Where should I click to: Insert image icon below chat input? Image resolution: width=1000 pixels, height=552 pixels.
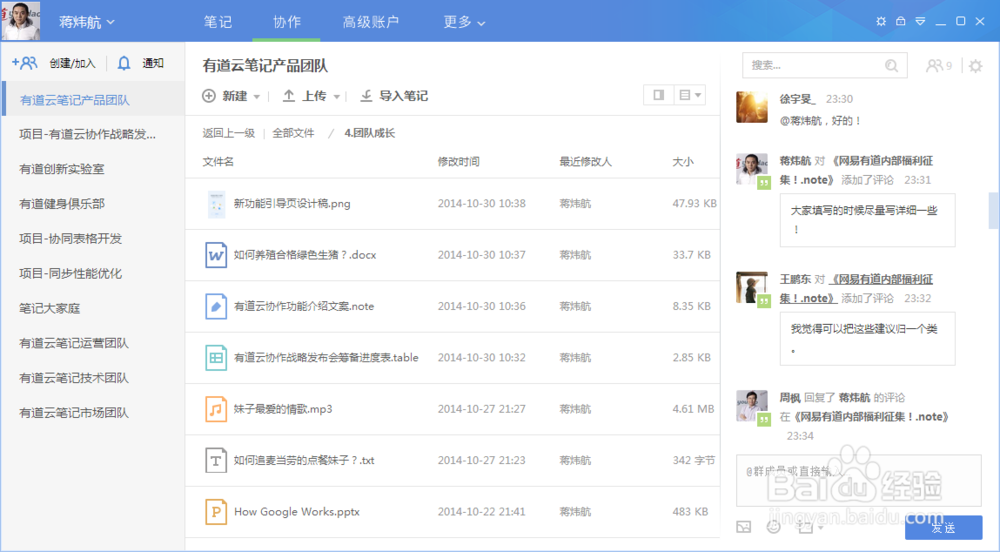(x=744, y=527)
